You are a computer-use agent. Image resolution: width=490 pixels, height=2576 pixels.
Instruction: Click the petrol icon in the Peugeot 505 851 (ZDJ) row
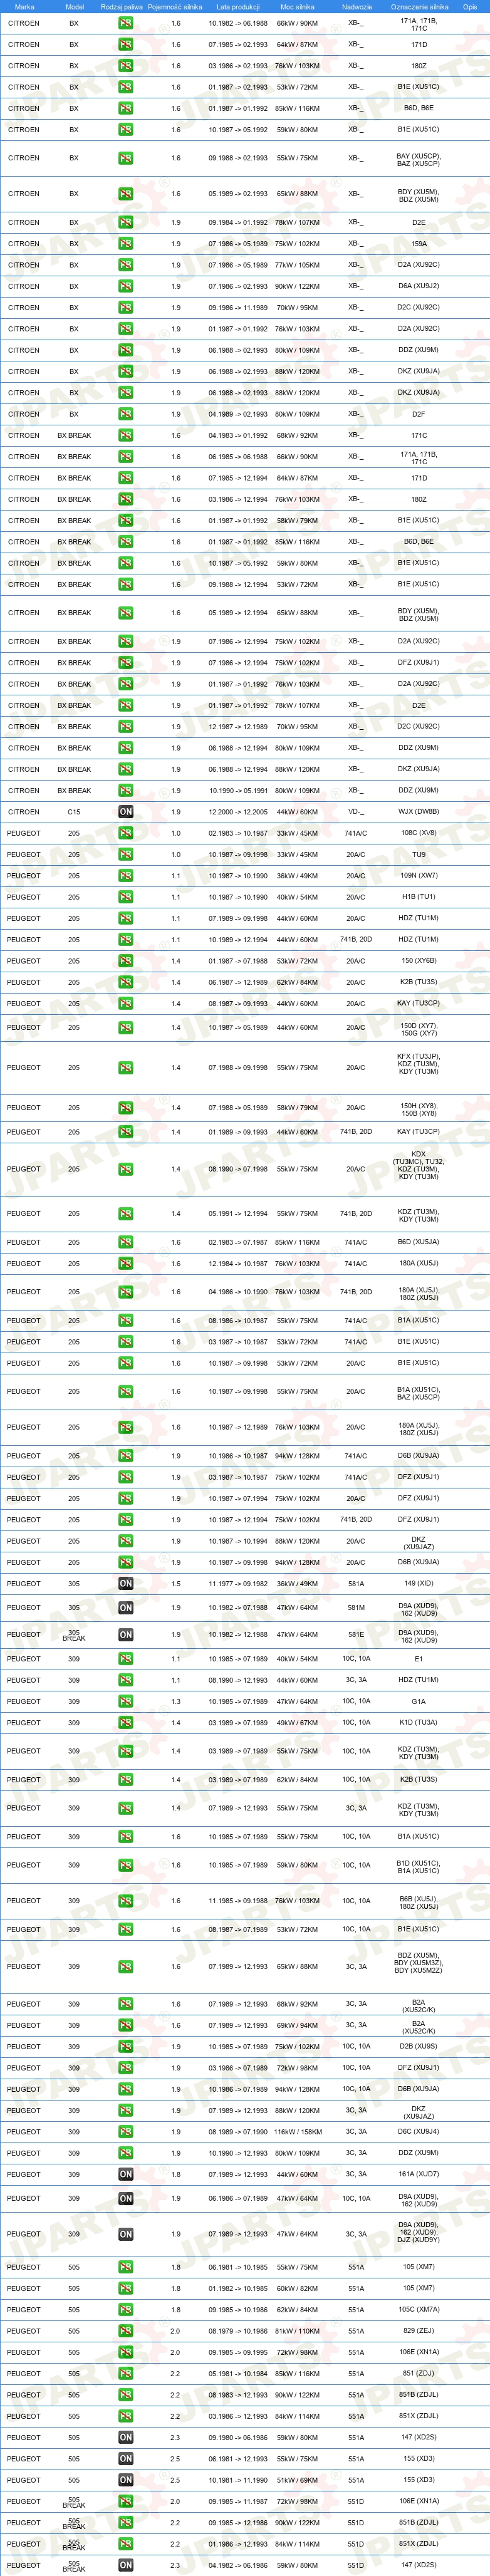[125, 2373]
